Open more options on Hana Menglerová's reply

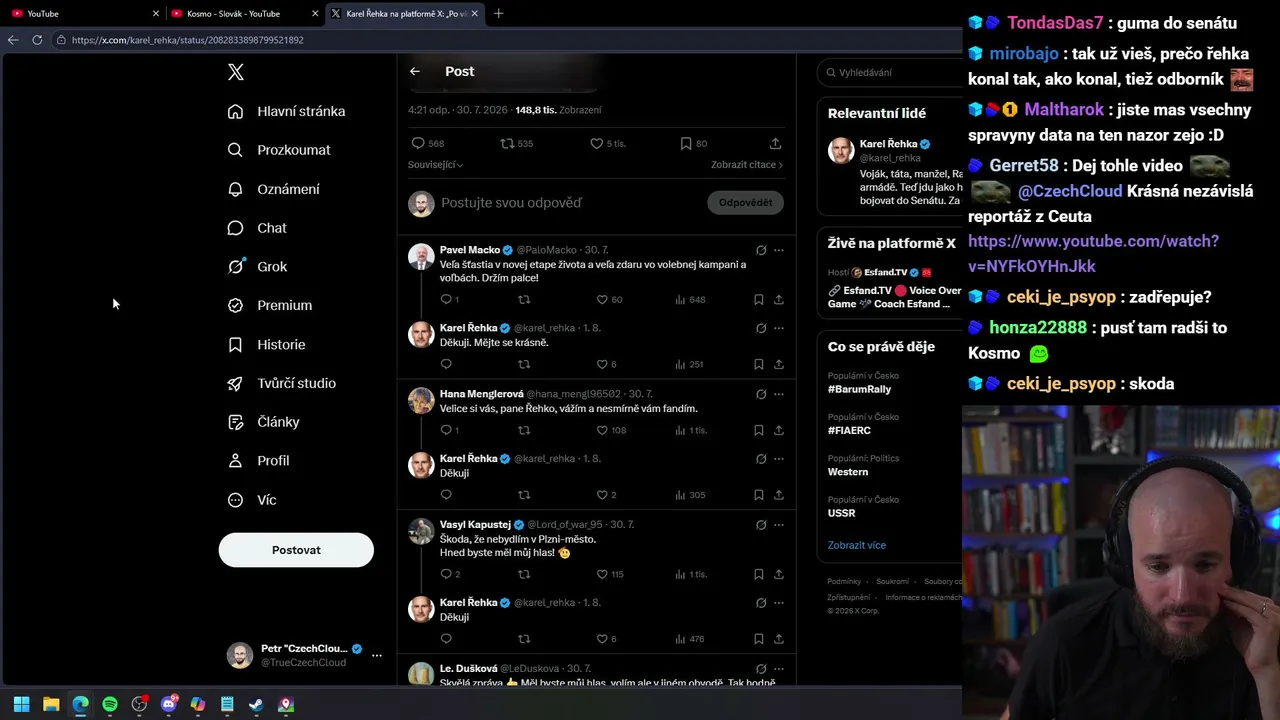click(779, 394)
